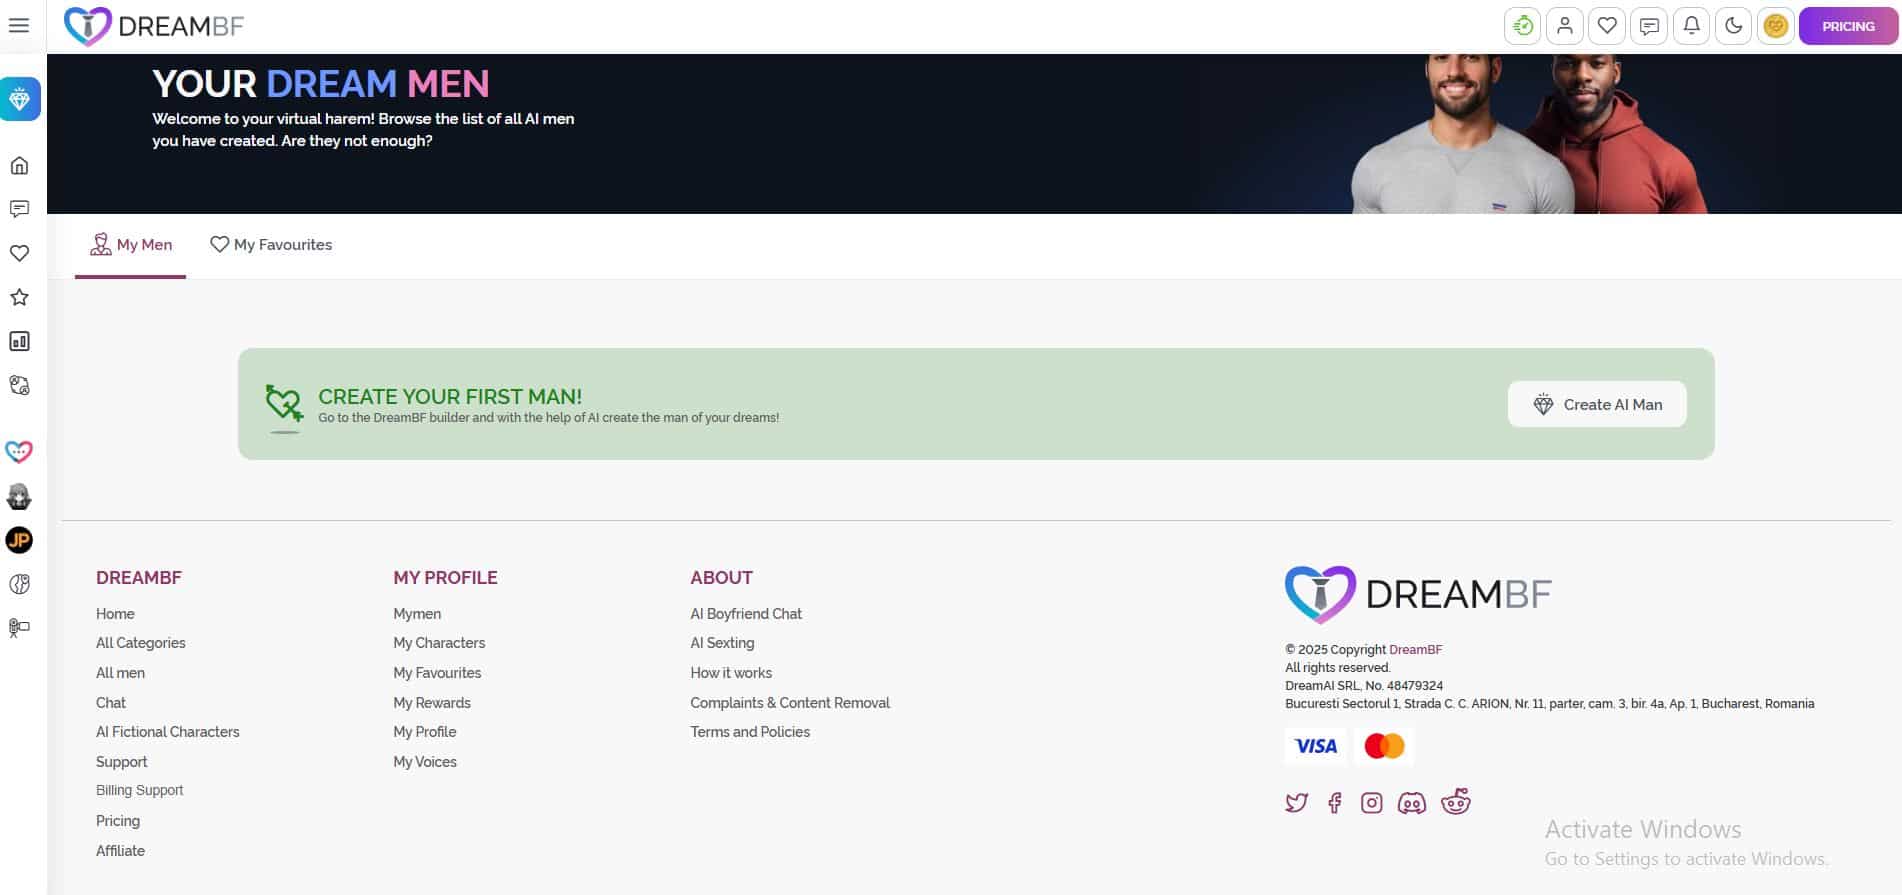Click the sidebar globe face icon
This screenshot has height=895, width=1902.
(19, 584)
